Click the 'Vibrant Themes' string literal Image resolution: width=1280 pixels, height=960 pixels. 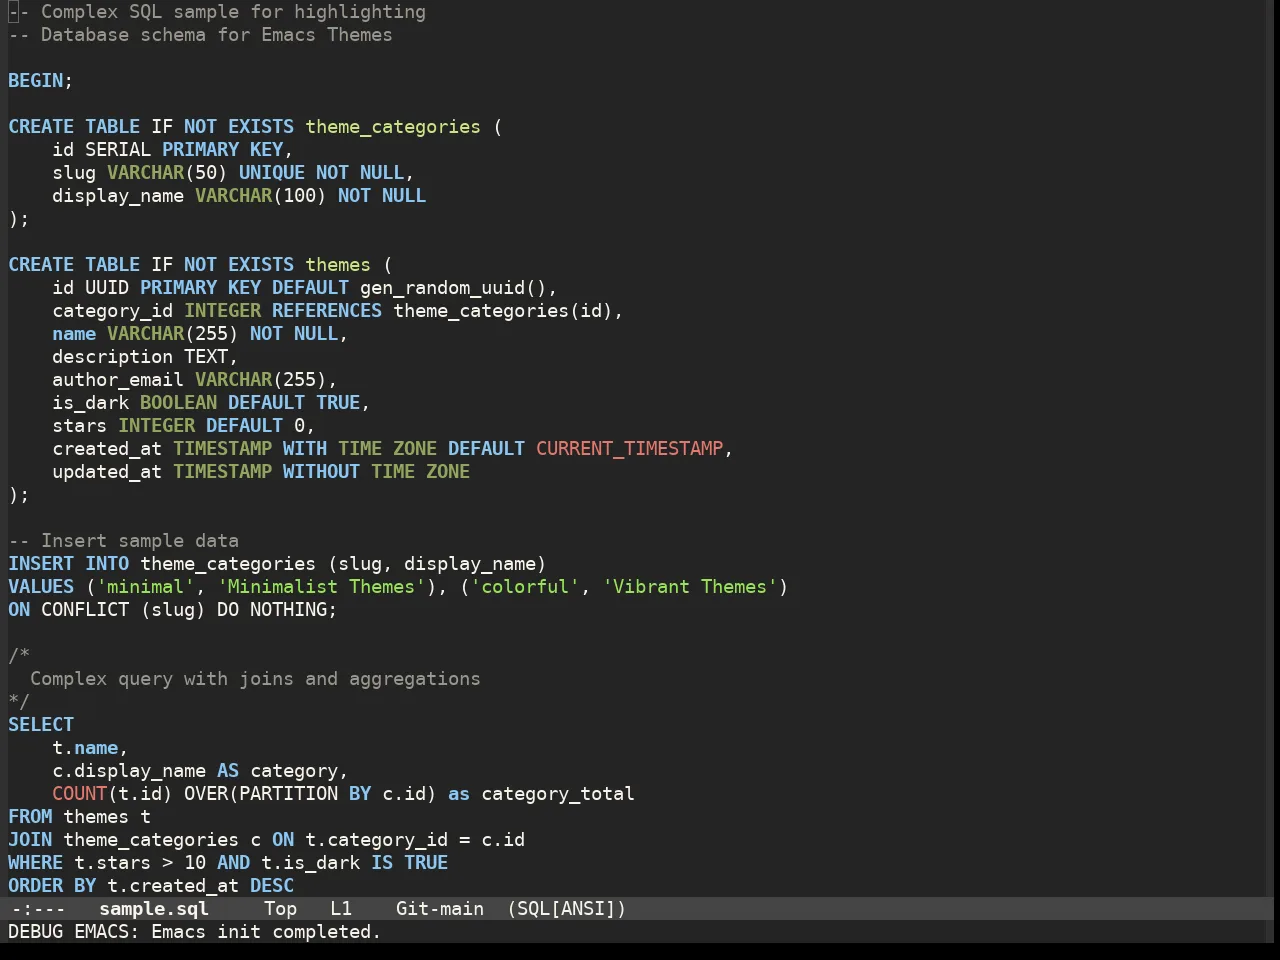690,587
